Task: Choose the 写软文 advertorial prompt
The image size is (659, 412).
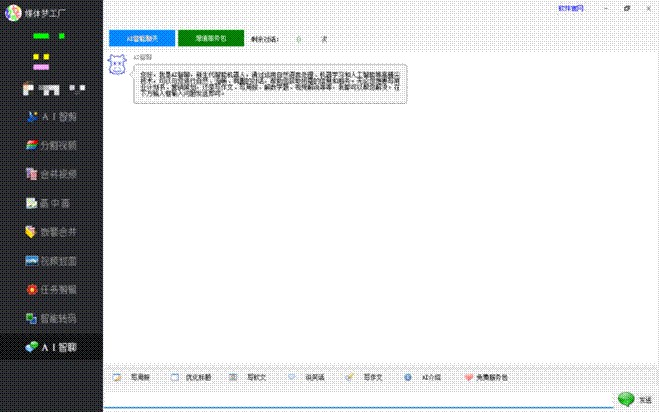Action: [x=248, y=378]
